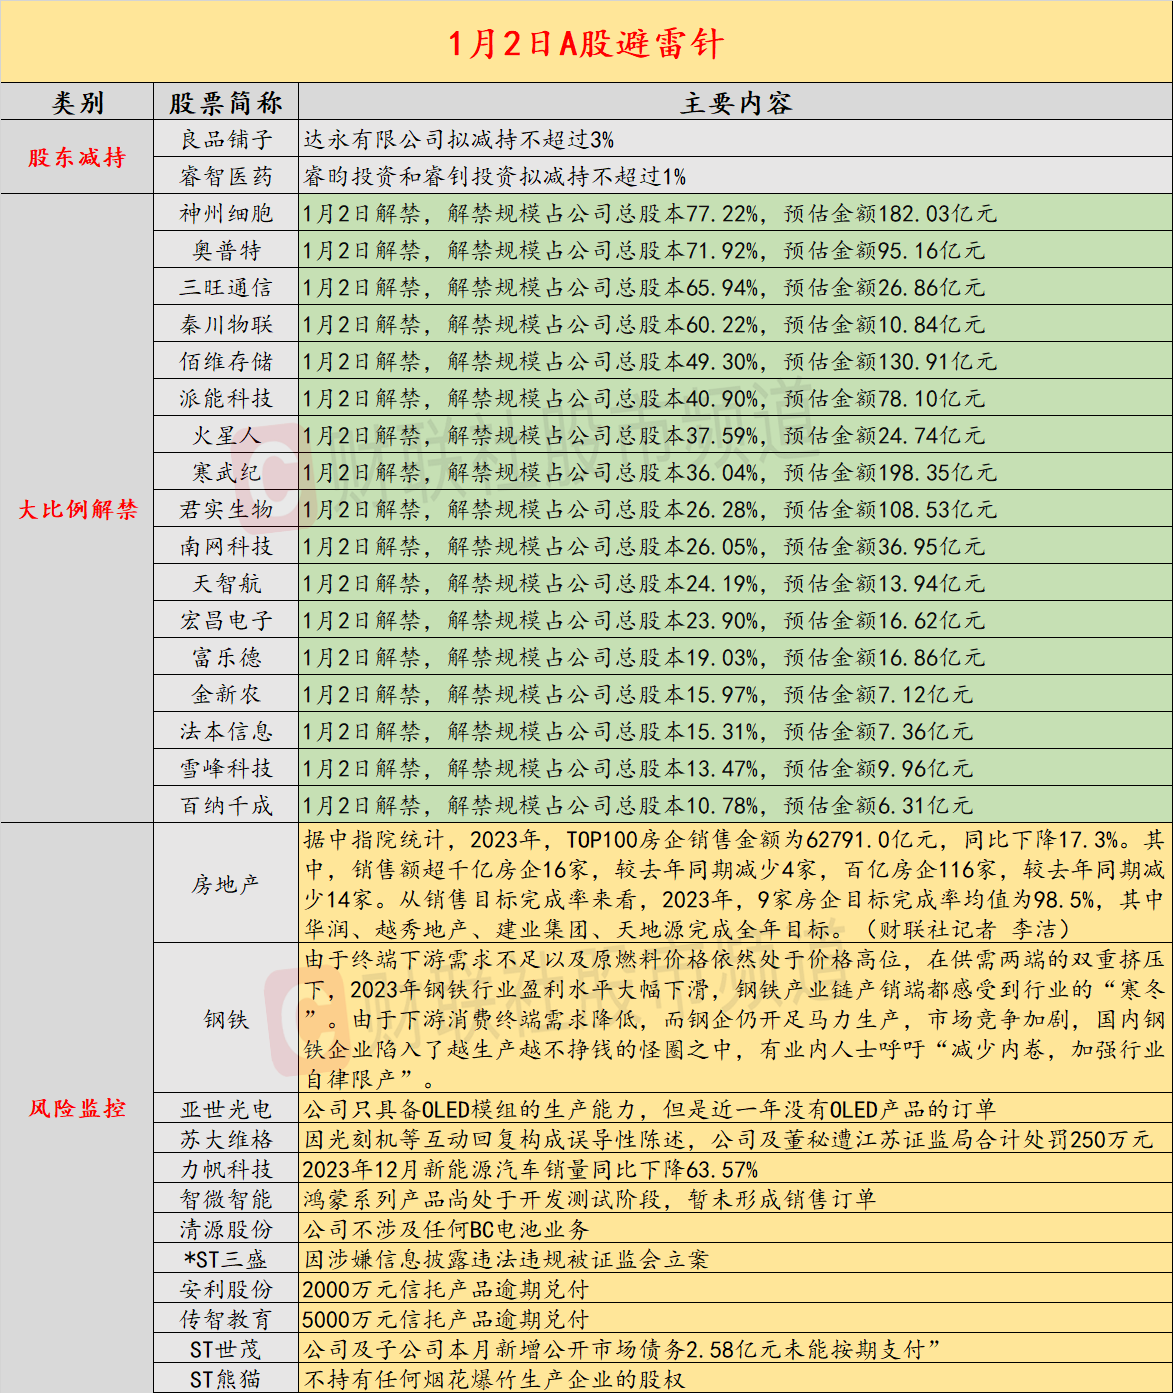This screenshot has width=1173, height=1393.
Task: Select stock name 寒武纪
Action: point(226,472)
